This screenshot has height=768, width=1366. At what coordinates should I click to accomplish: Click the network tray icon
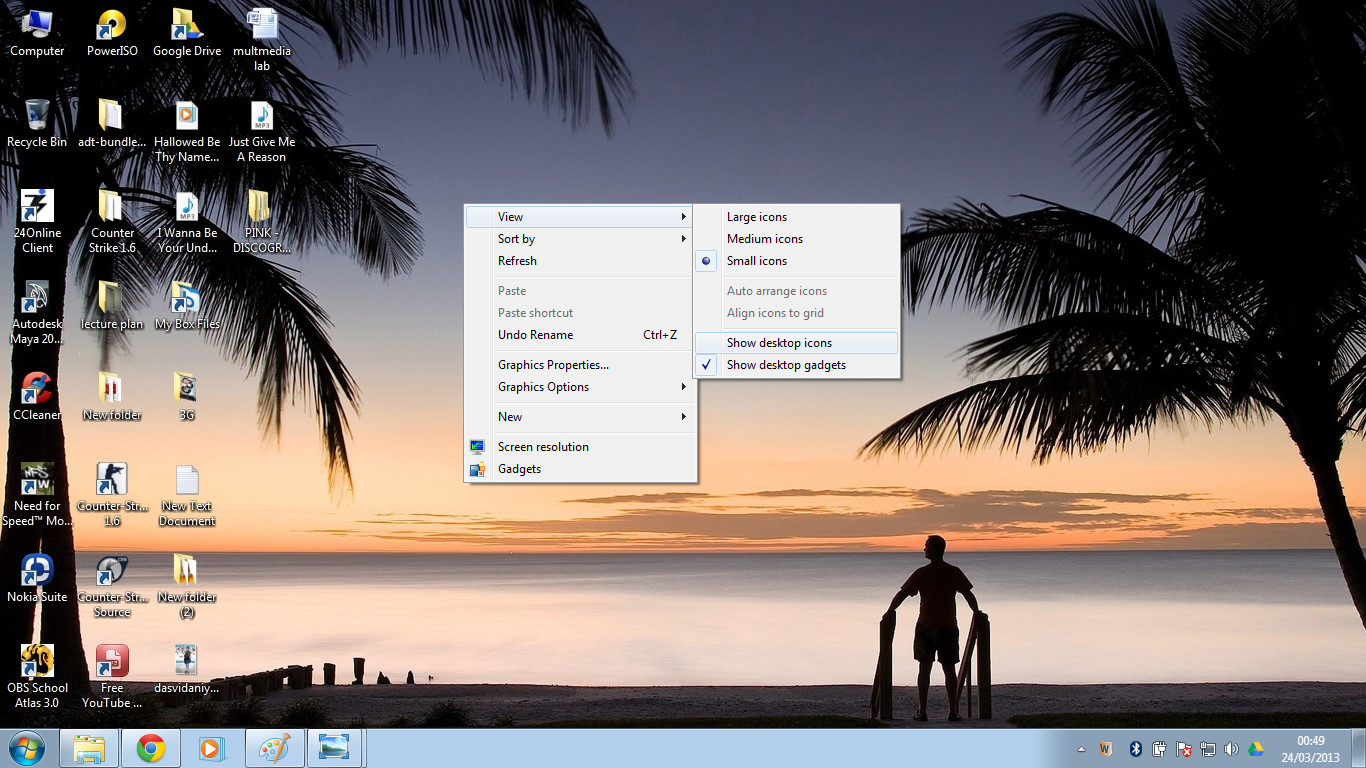(x=1207, y=749)
